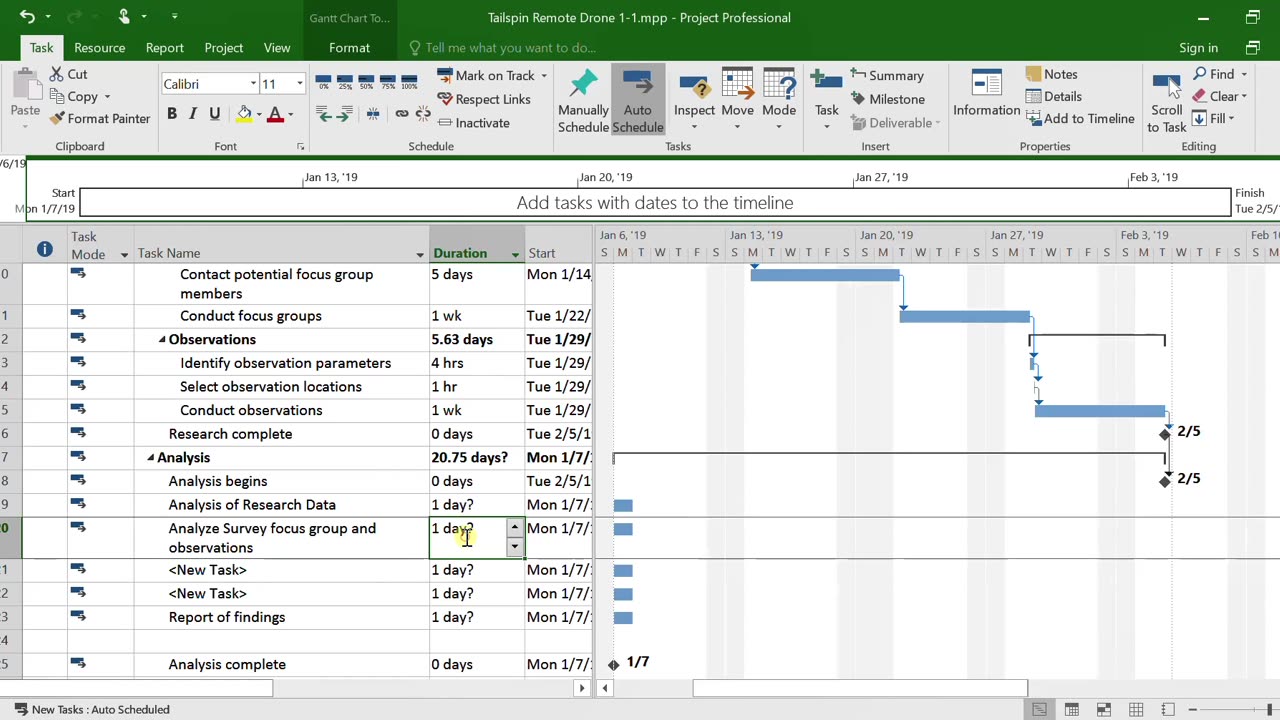Viewport: 1280px width, 720px height.
Task: Open the Task ribbon tab
Action: (41, 47)
